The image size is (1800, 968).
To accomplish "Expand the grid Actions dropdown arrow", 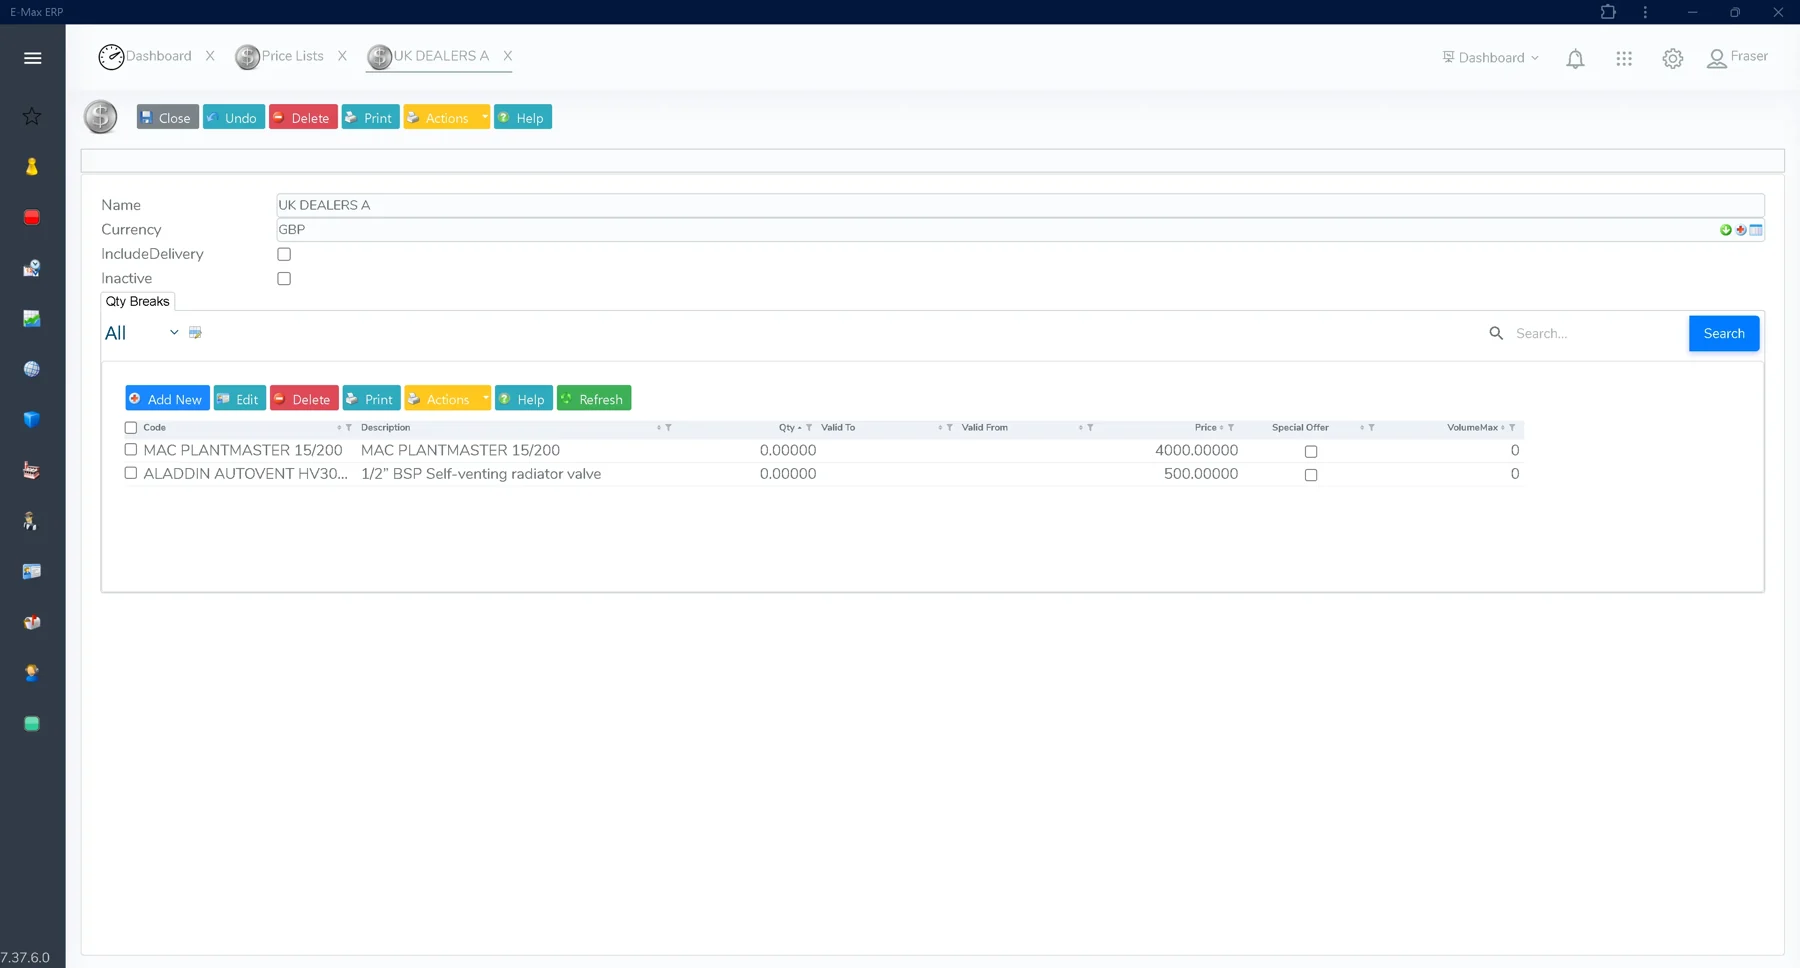I will click(485, 398).
